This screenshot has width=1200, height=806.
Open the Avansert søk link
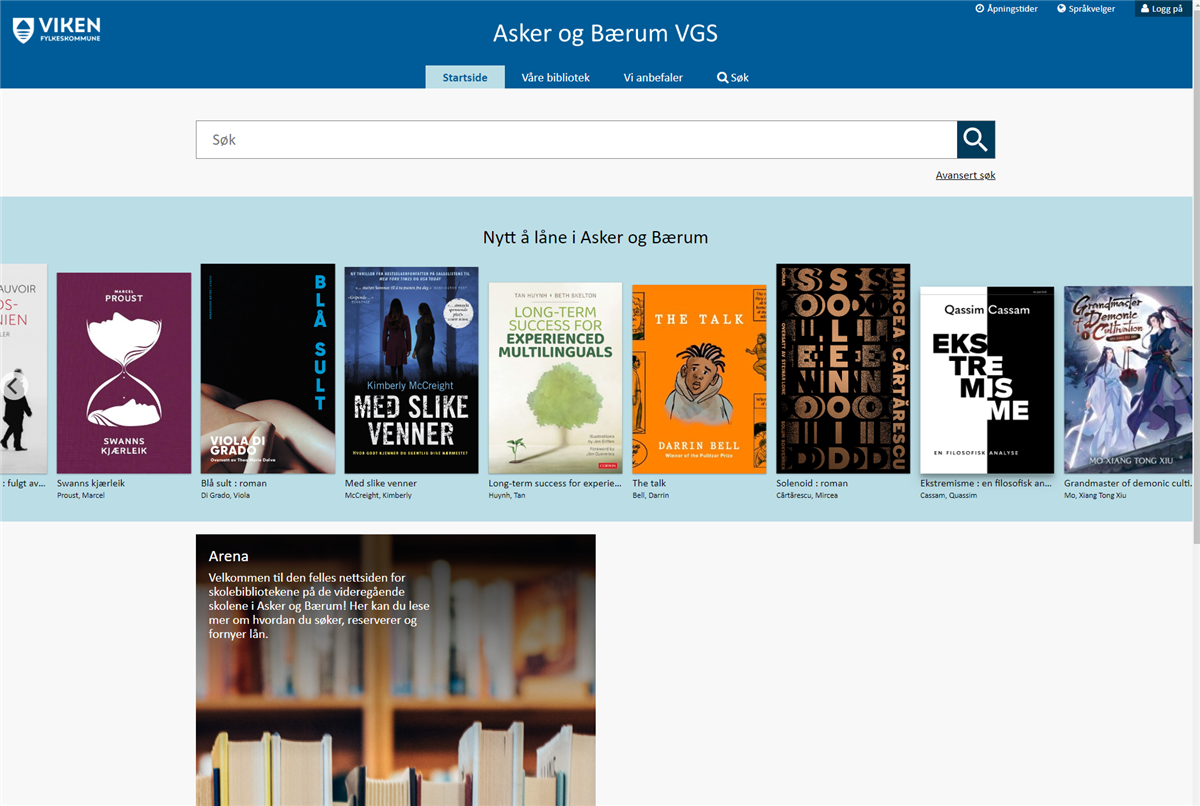[x=965, y=176]
